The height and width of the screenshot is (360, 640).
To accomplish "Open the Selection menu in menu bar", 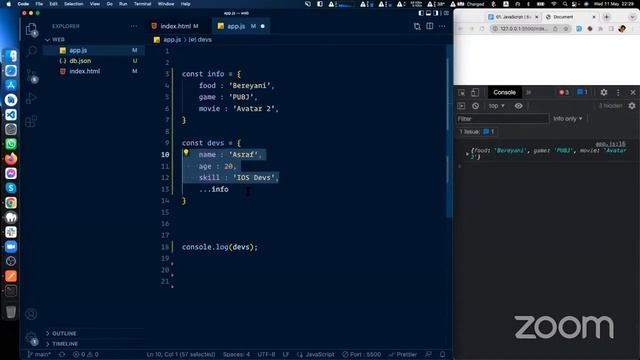I will [x=73, y=4].
